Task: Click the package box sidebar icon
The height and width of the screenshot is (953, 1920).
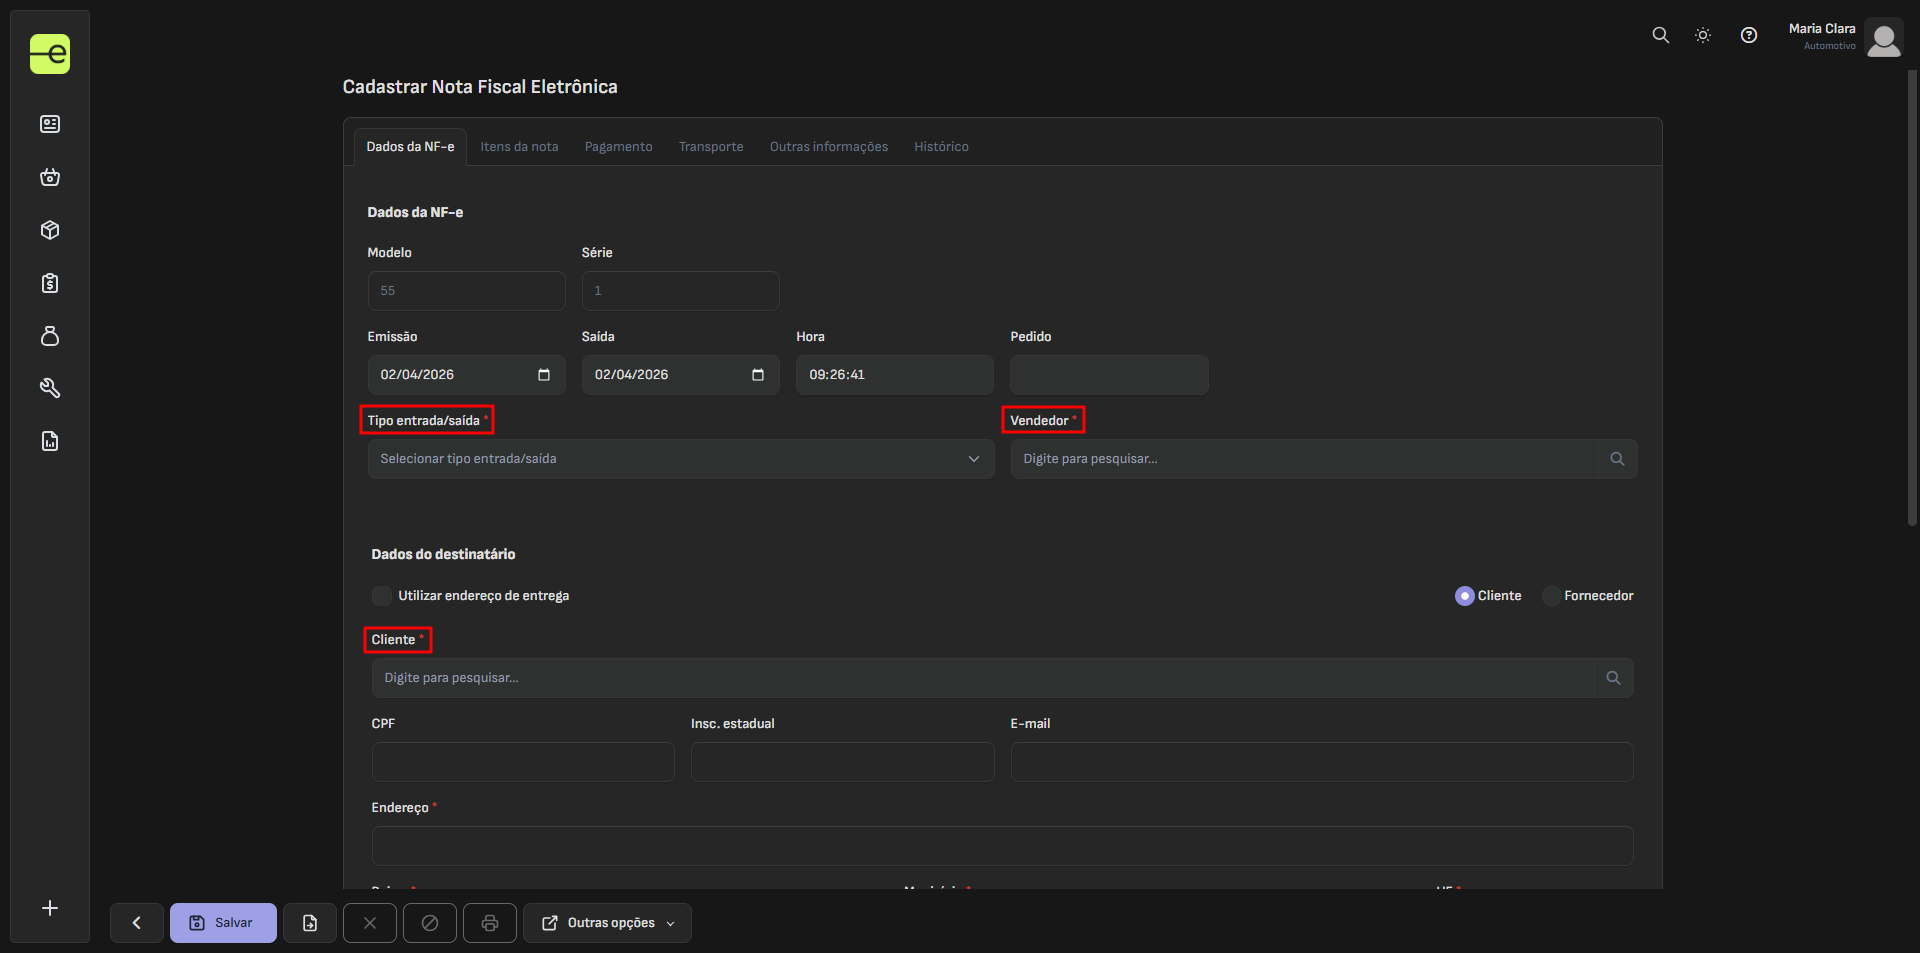Action: 50,230
